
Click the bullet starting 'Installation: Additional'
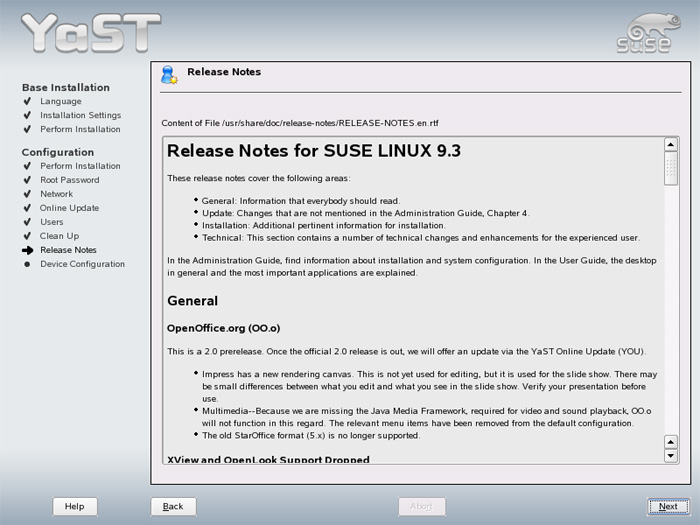click(324, 225)
